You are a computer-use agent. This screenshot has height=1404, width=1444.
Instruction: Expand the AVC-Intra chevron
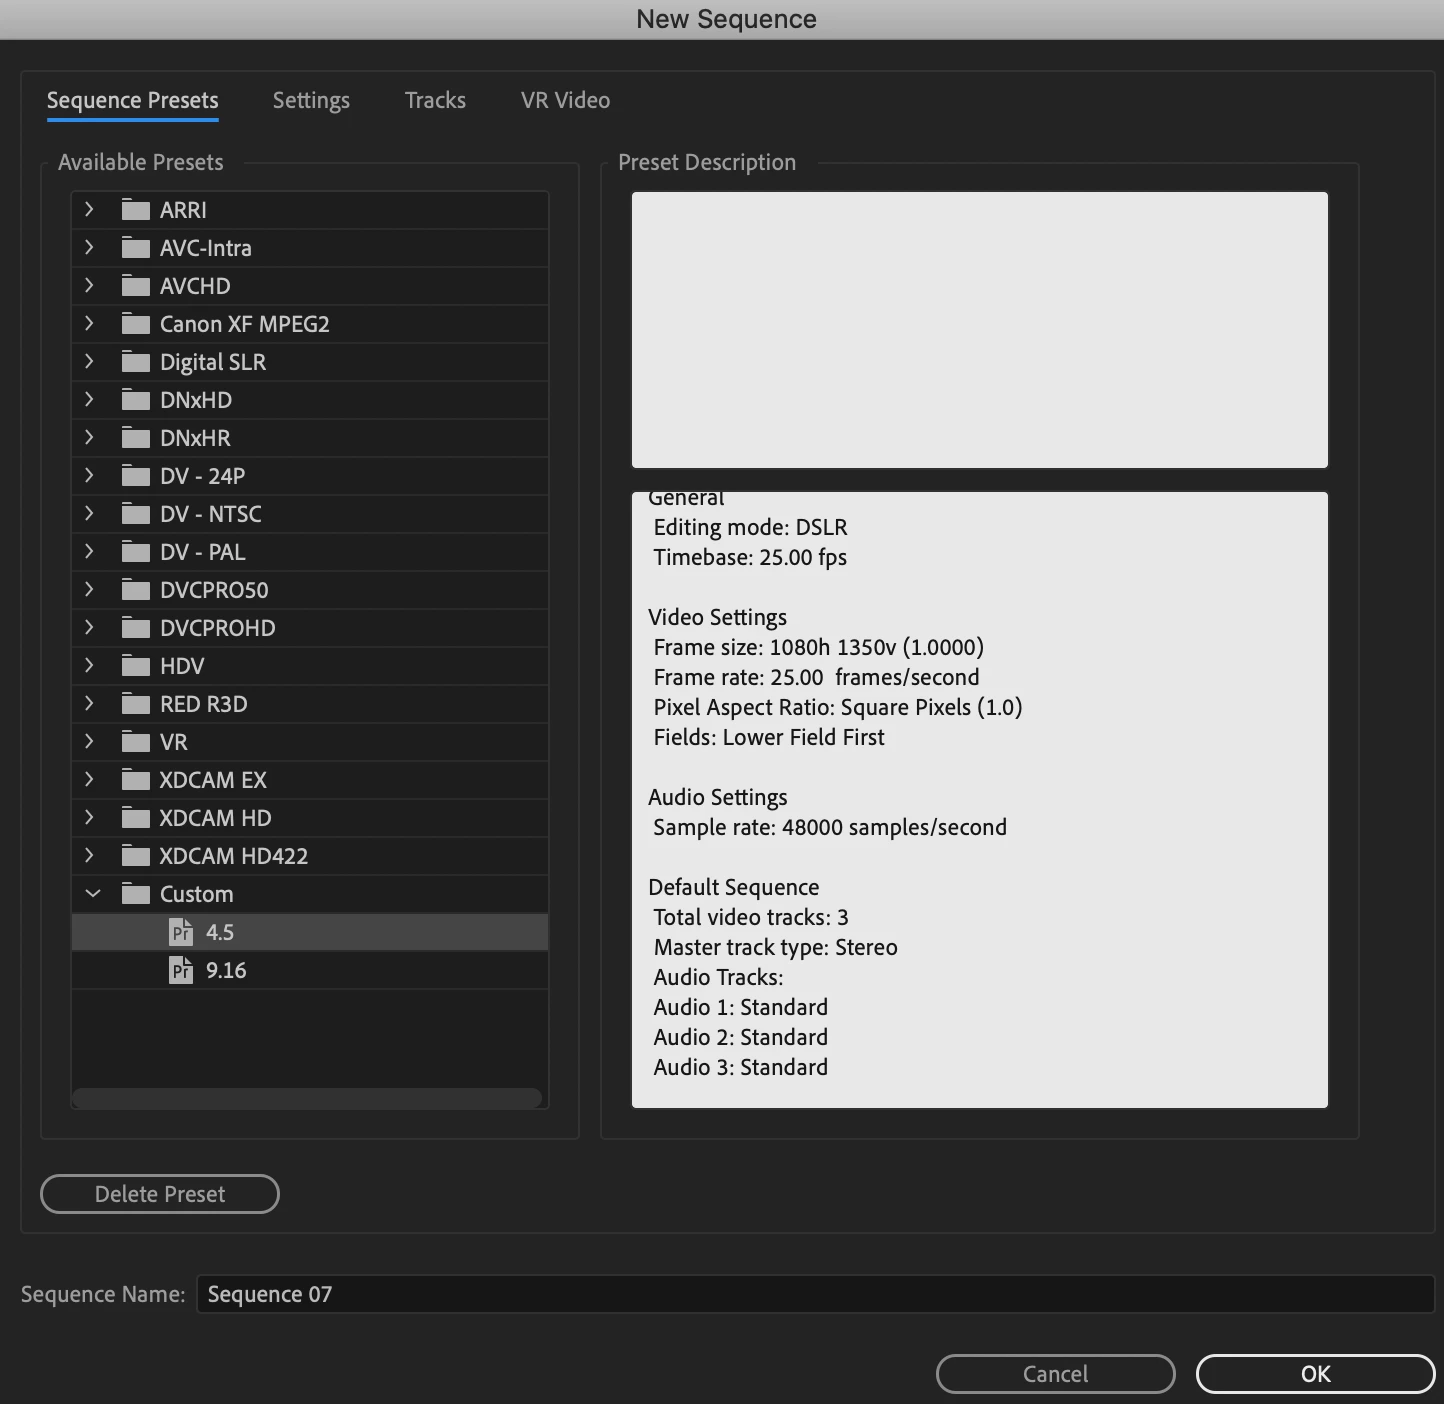pyautogui.click(x=89, y=247)
